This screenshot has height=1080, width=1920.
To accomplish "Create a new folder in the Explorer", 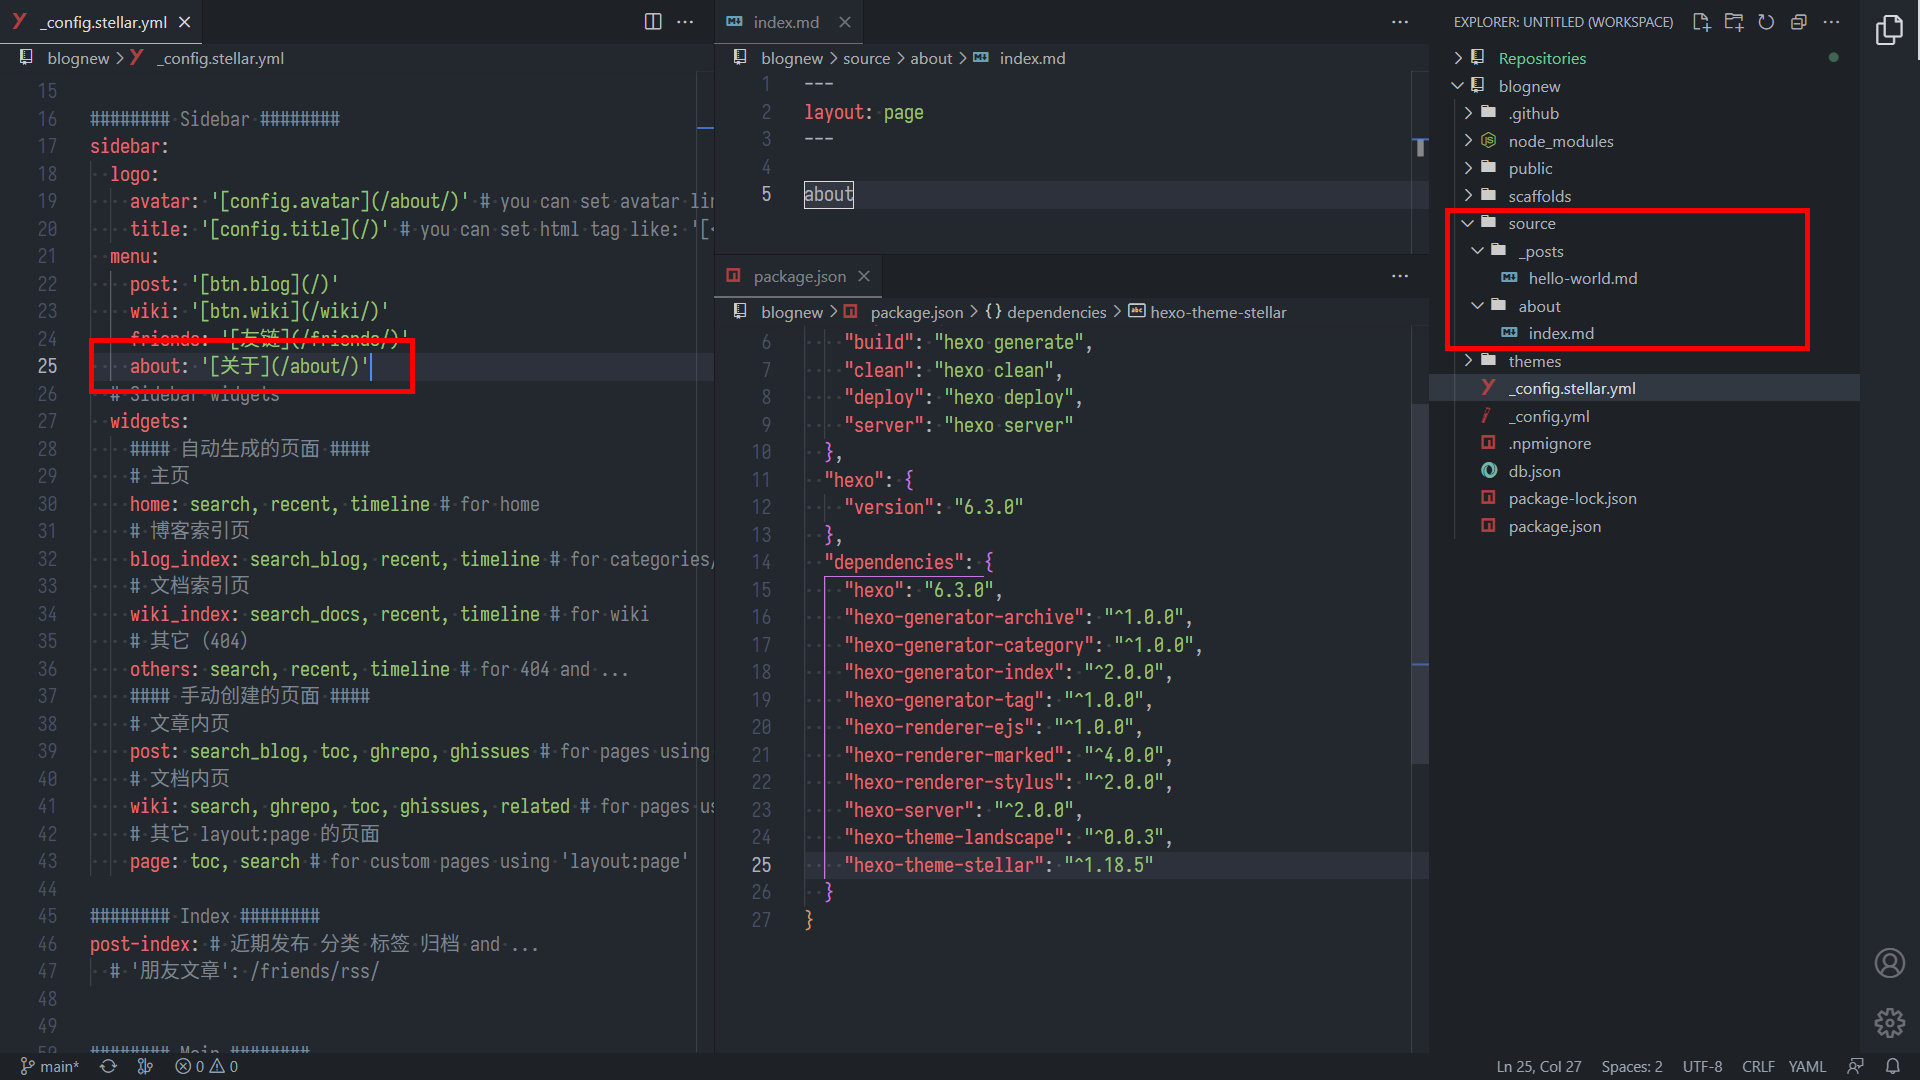I will tap(1734, 21).
